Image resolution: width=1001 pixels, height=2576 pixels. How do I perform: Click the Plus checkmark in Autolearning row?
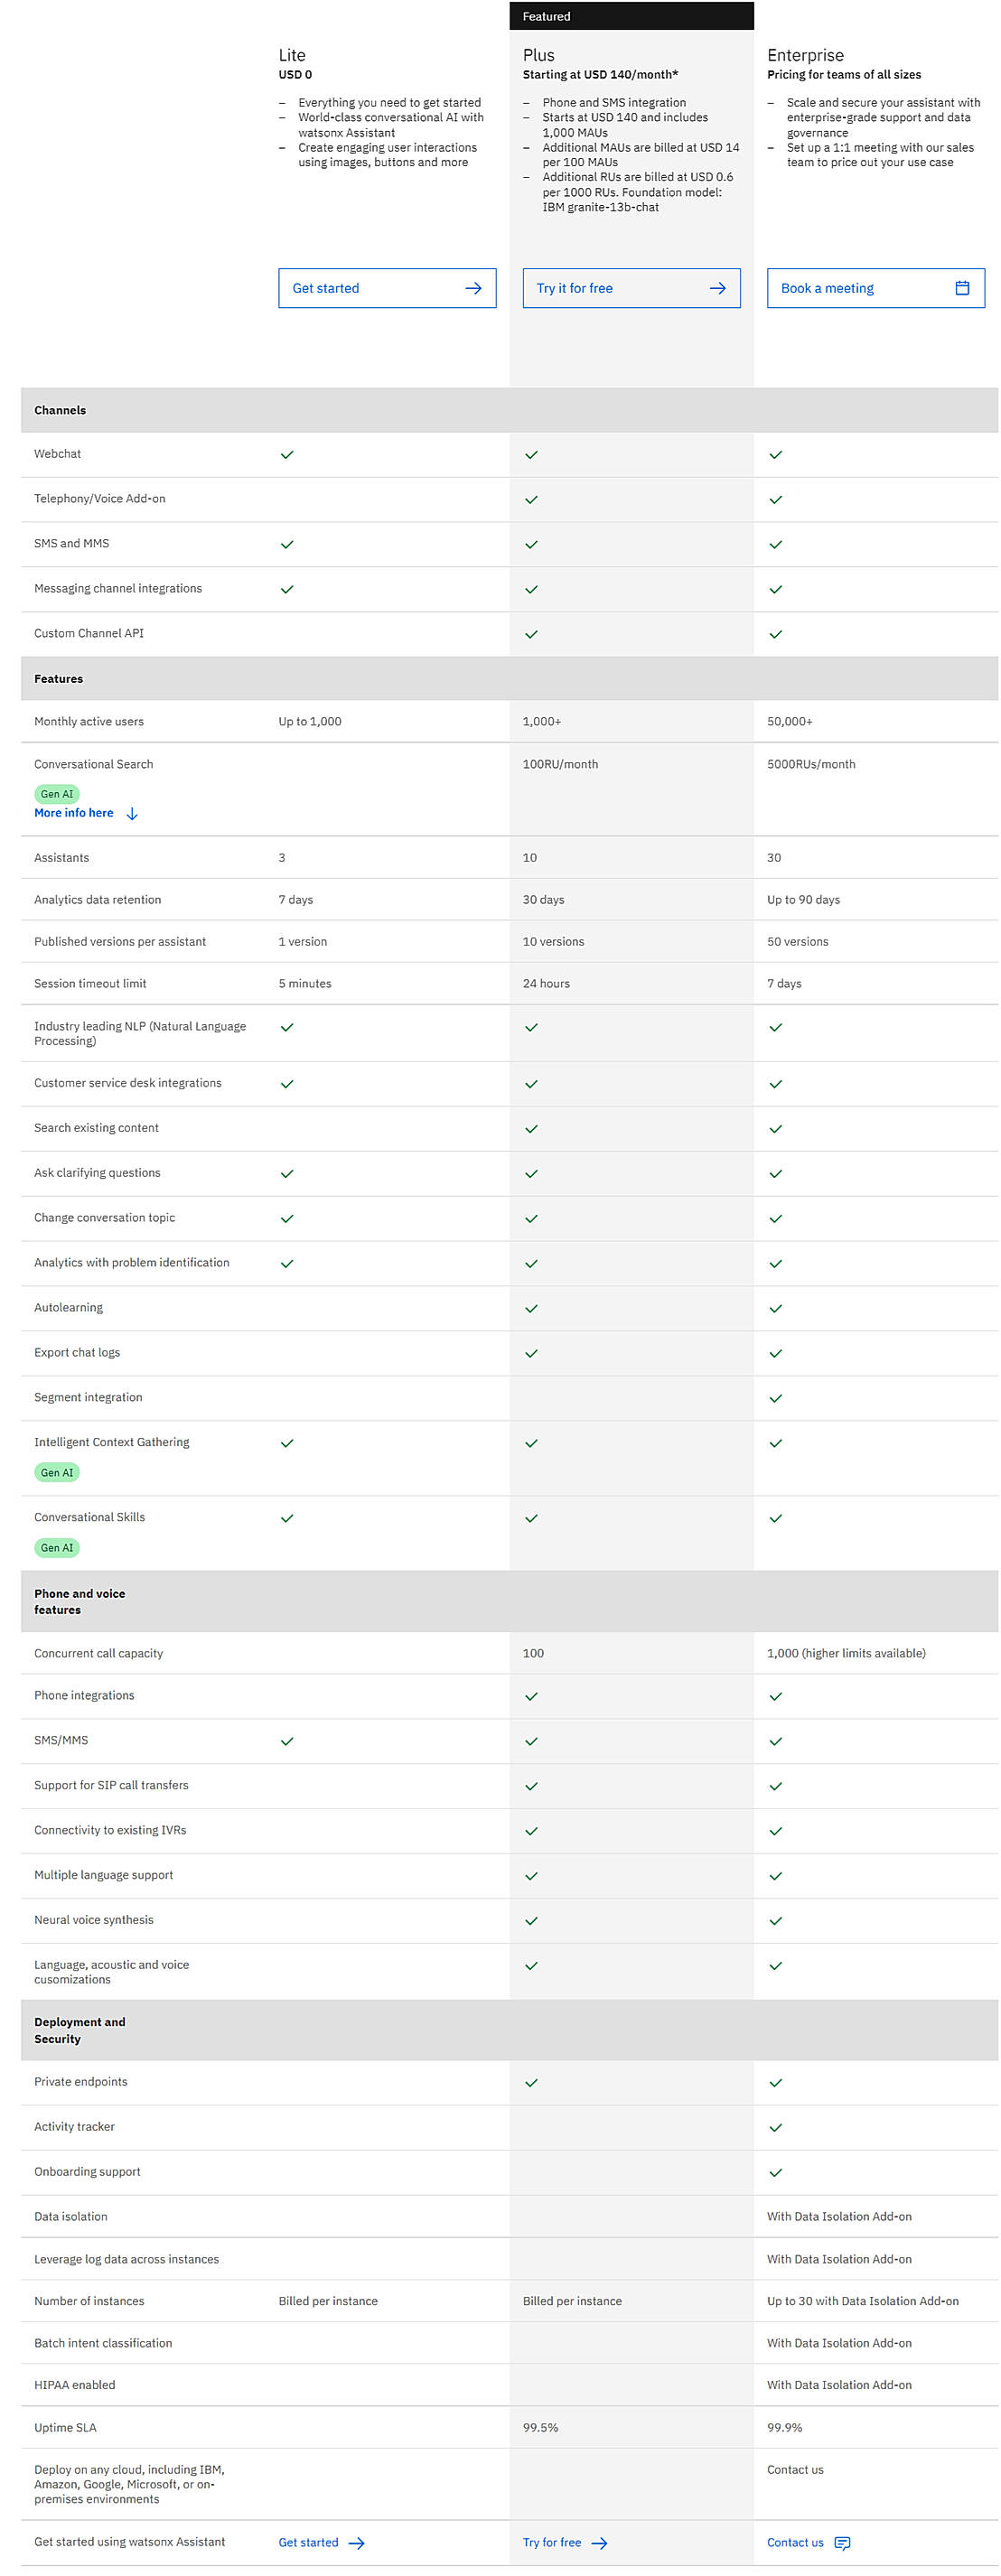pos(531,1309)
